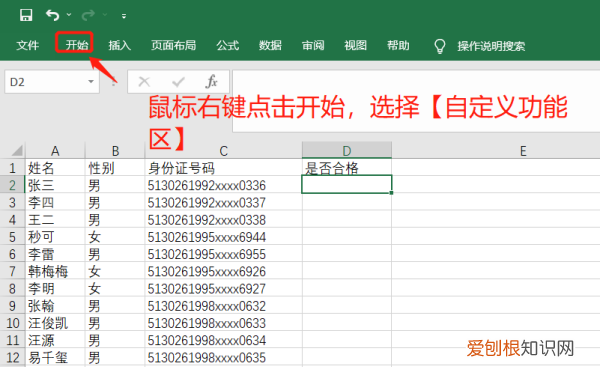Click ID cell 5130261995xxxx6927

coord(223,289)
